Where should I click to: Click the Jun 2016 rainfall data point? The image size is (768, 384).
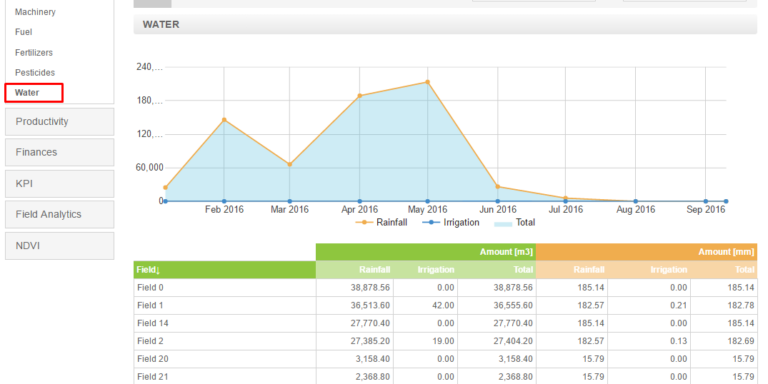pyautogui.click(x=498, y=187)
